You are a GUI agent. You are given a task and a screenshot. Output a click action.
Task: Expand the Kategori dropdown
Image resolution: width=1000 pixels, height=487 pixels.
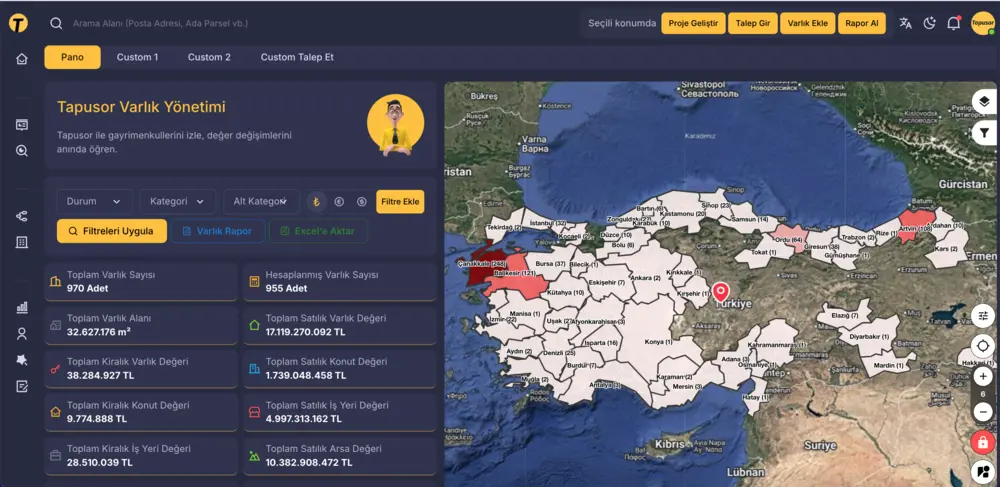pyautogui.click(x=178, y=201)
